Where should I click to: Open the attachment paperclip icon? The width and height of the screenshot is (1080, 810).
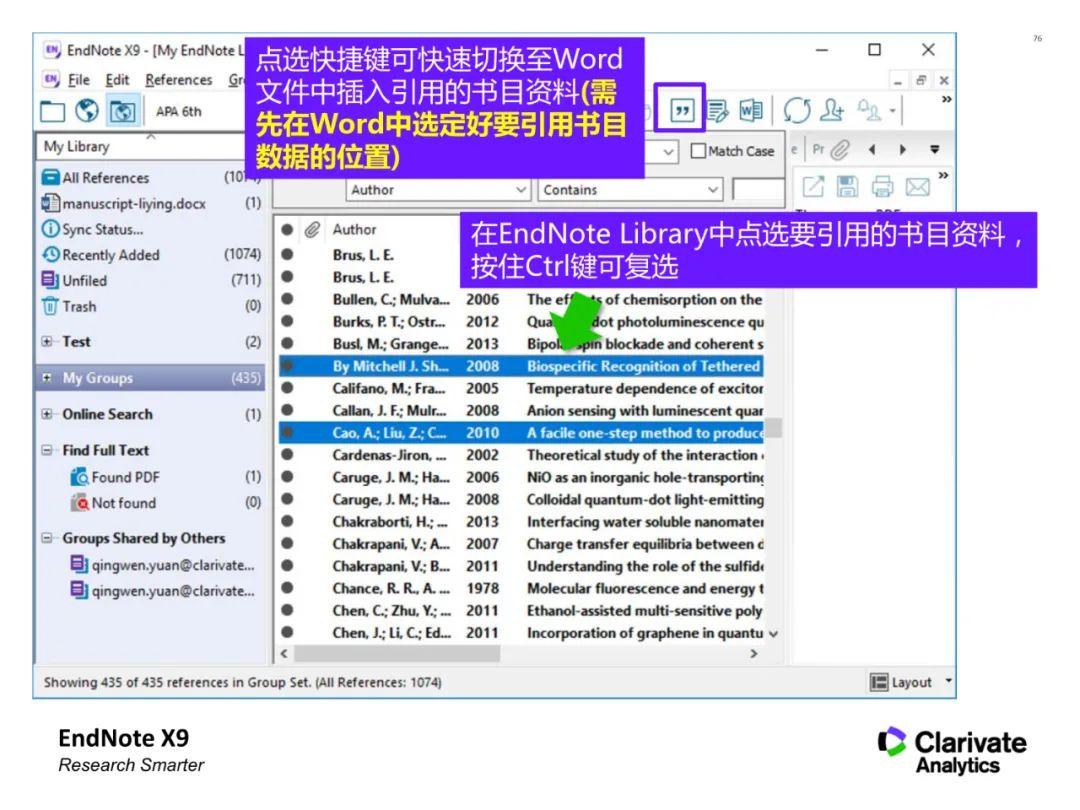tap(840, 149)
